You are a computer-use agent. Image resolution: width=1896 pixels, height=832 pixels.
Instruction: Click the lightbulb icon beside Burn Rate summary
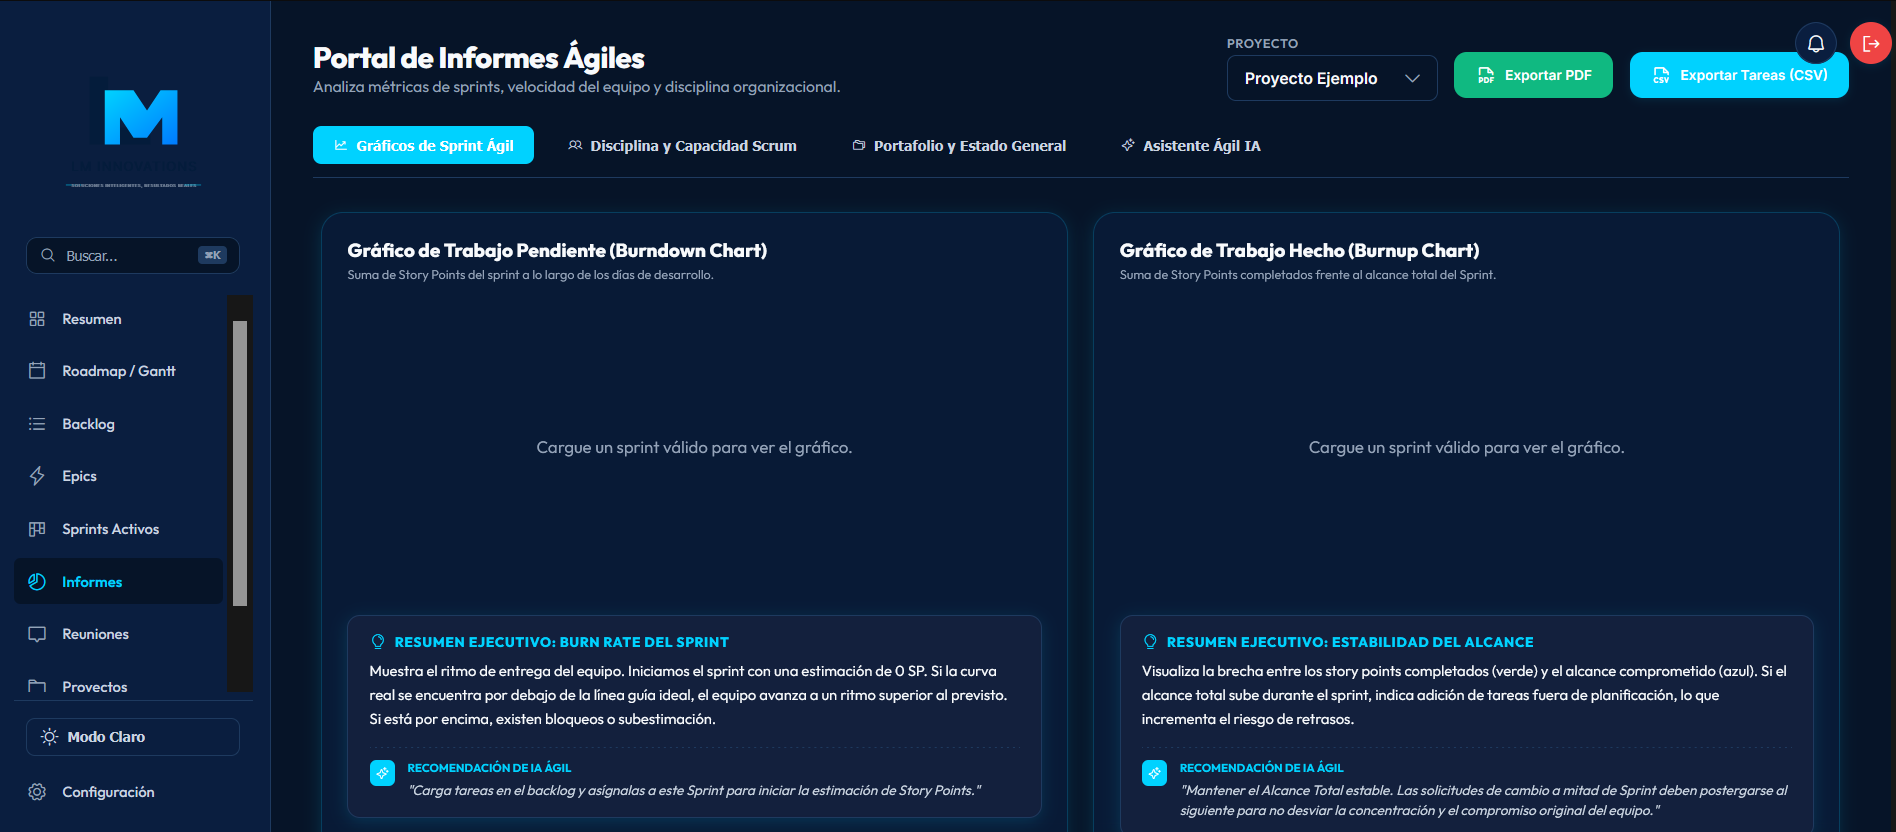tap(378, 642)
